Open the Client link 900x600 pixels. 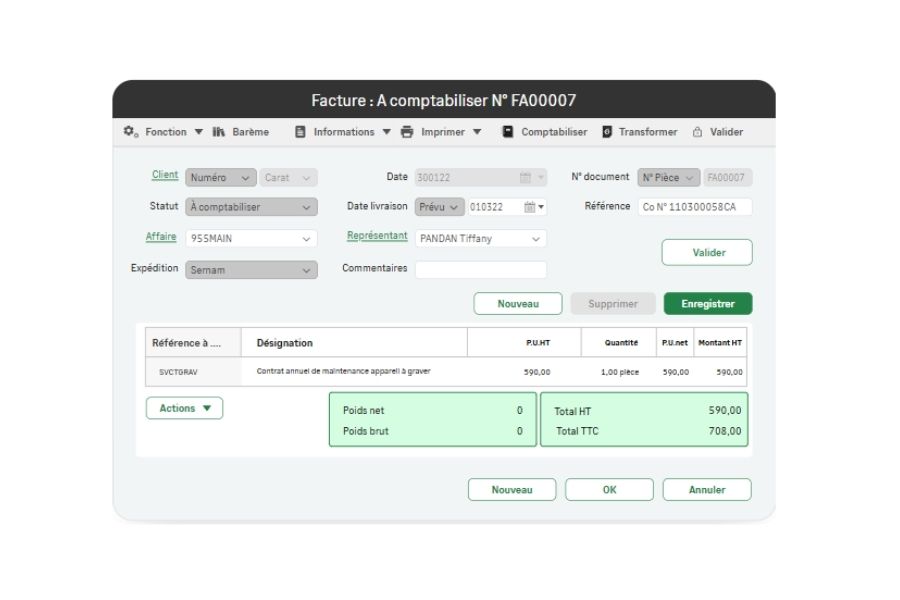point(165,175)
